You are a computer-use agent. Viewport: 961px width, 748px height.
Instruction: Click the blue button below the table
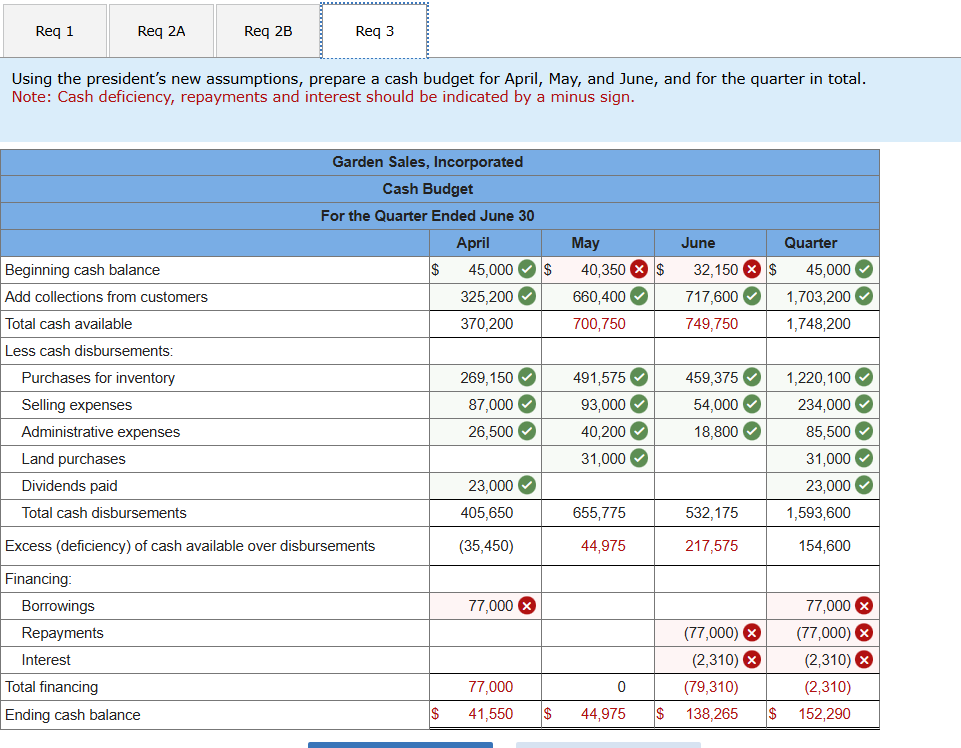pyautogui.click(x=400, y=745)
